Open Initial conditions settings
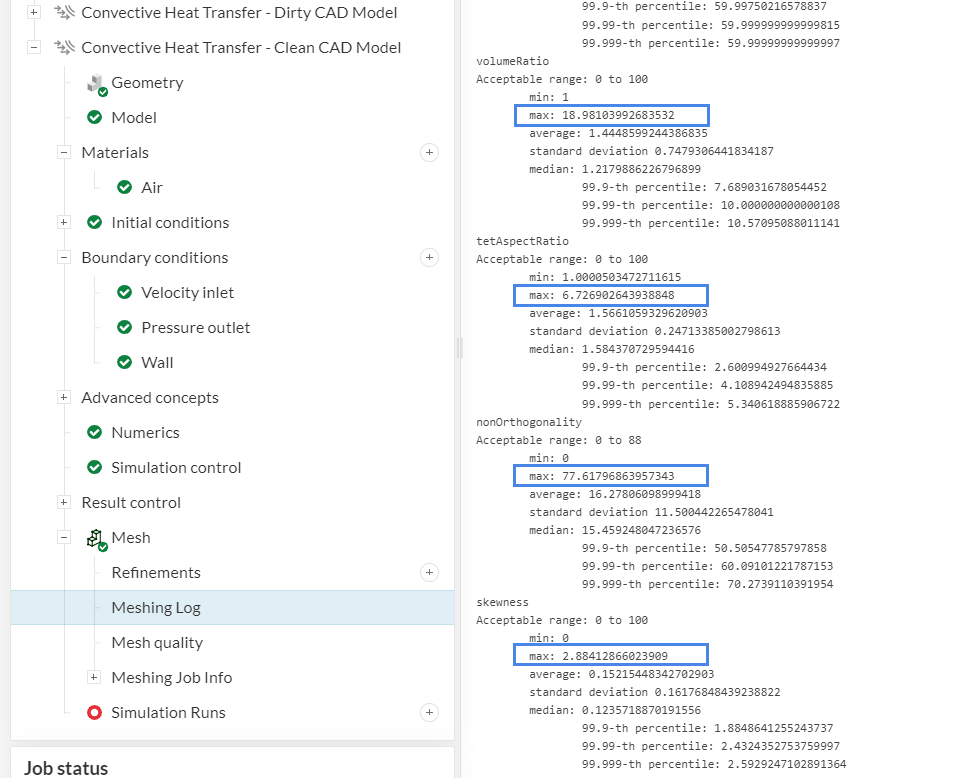Image resolution: width=967 pixels, height=778 pixels. point(170,223)
